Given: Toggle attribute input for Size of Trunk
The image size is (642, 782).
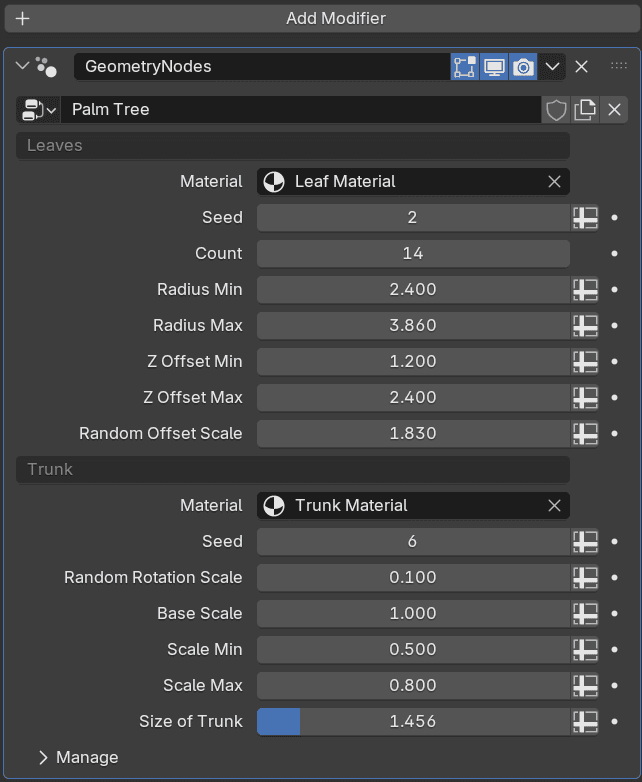Looking at the screenshot, I should pos(585,721).
